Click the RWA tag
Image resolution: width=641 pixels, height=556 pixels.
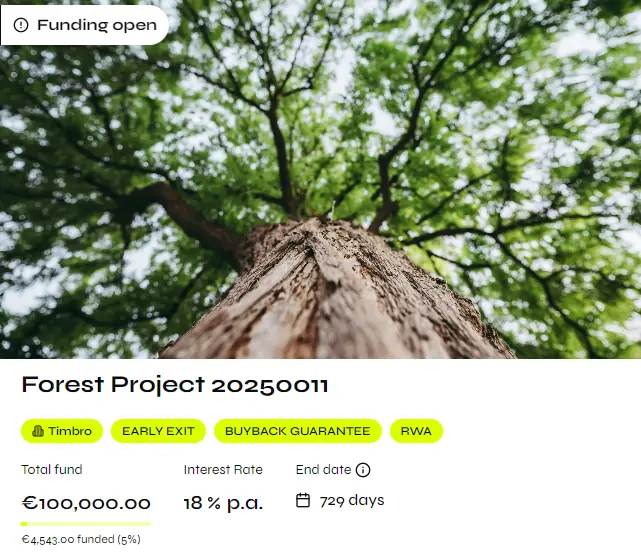pyautogui.click(x=416, y=431)
